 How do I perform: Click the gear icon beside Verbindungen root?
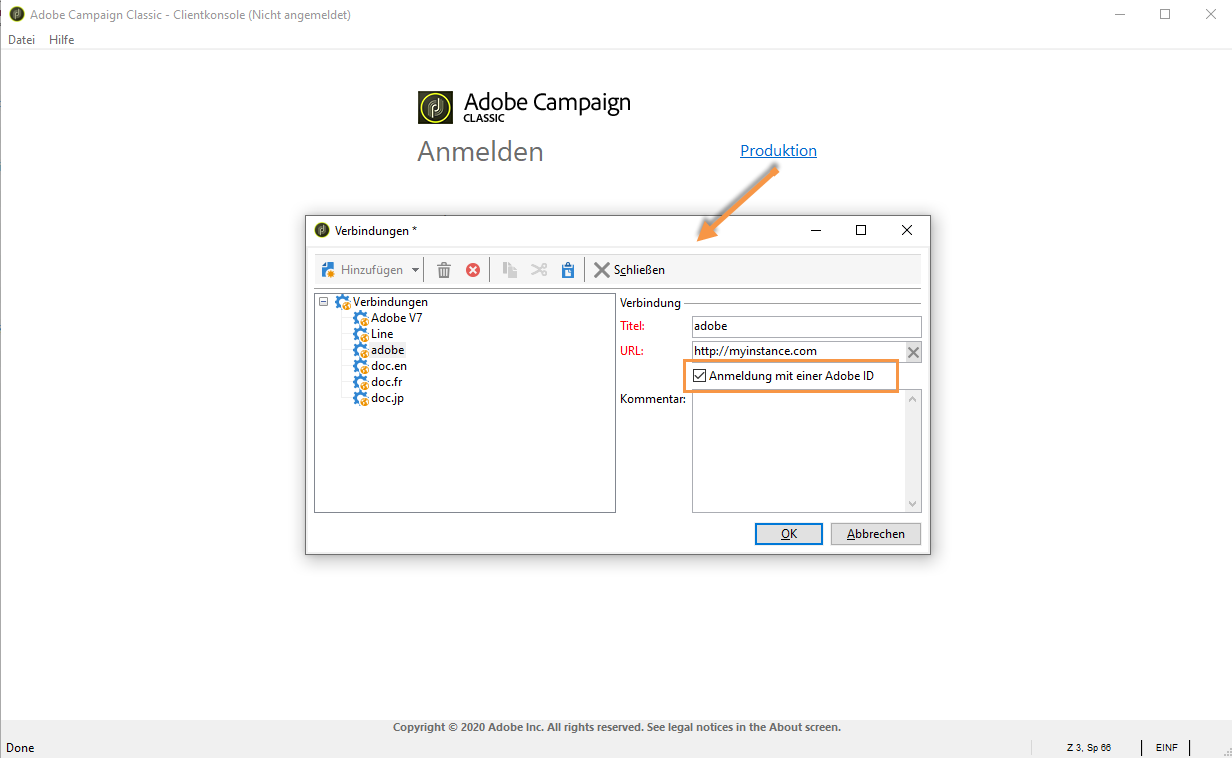tap(343, 301)
